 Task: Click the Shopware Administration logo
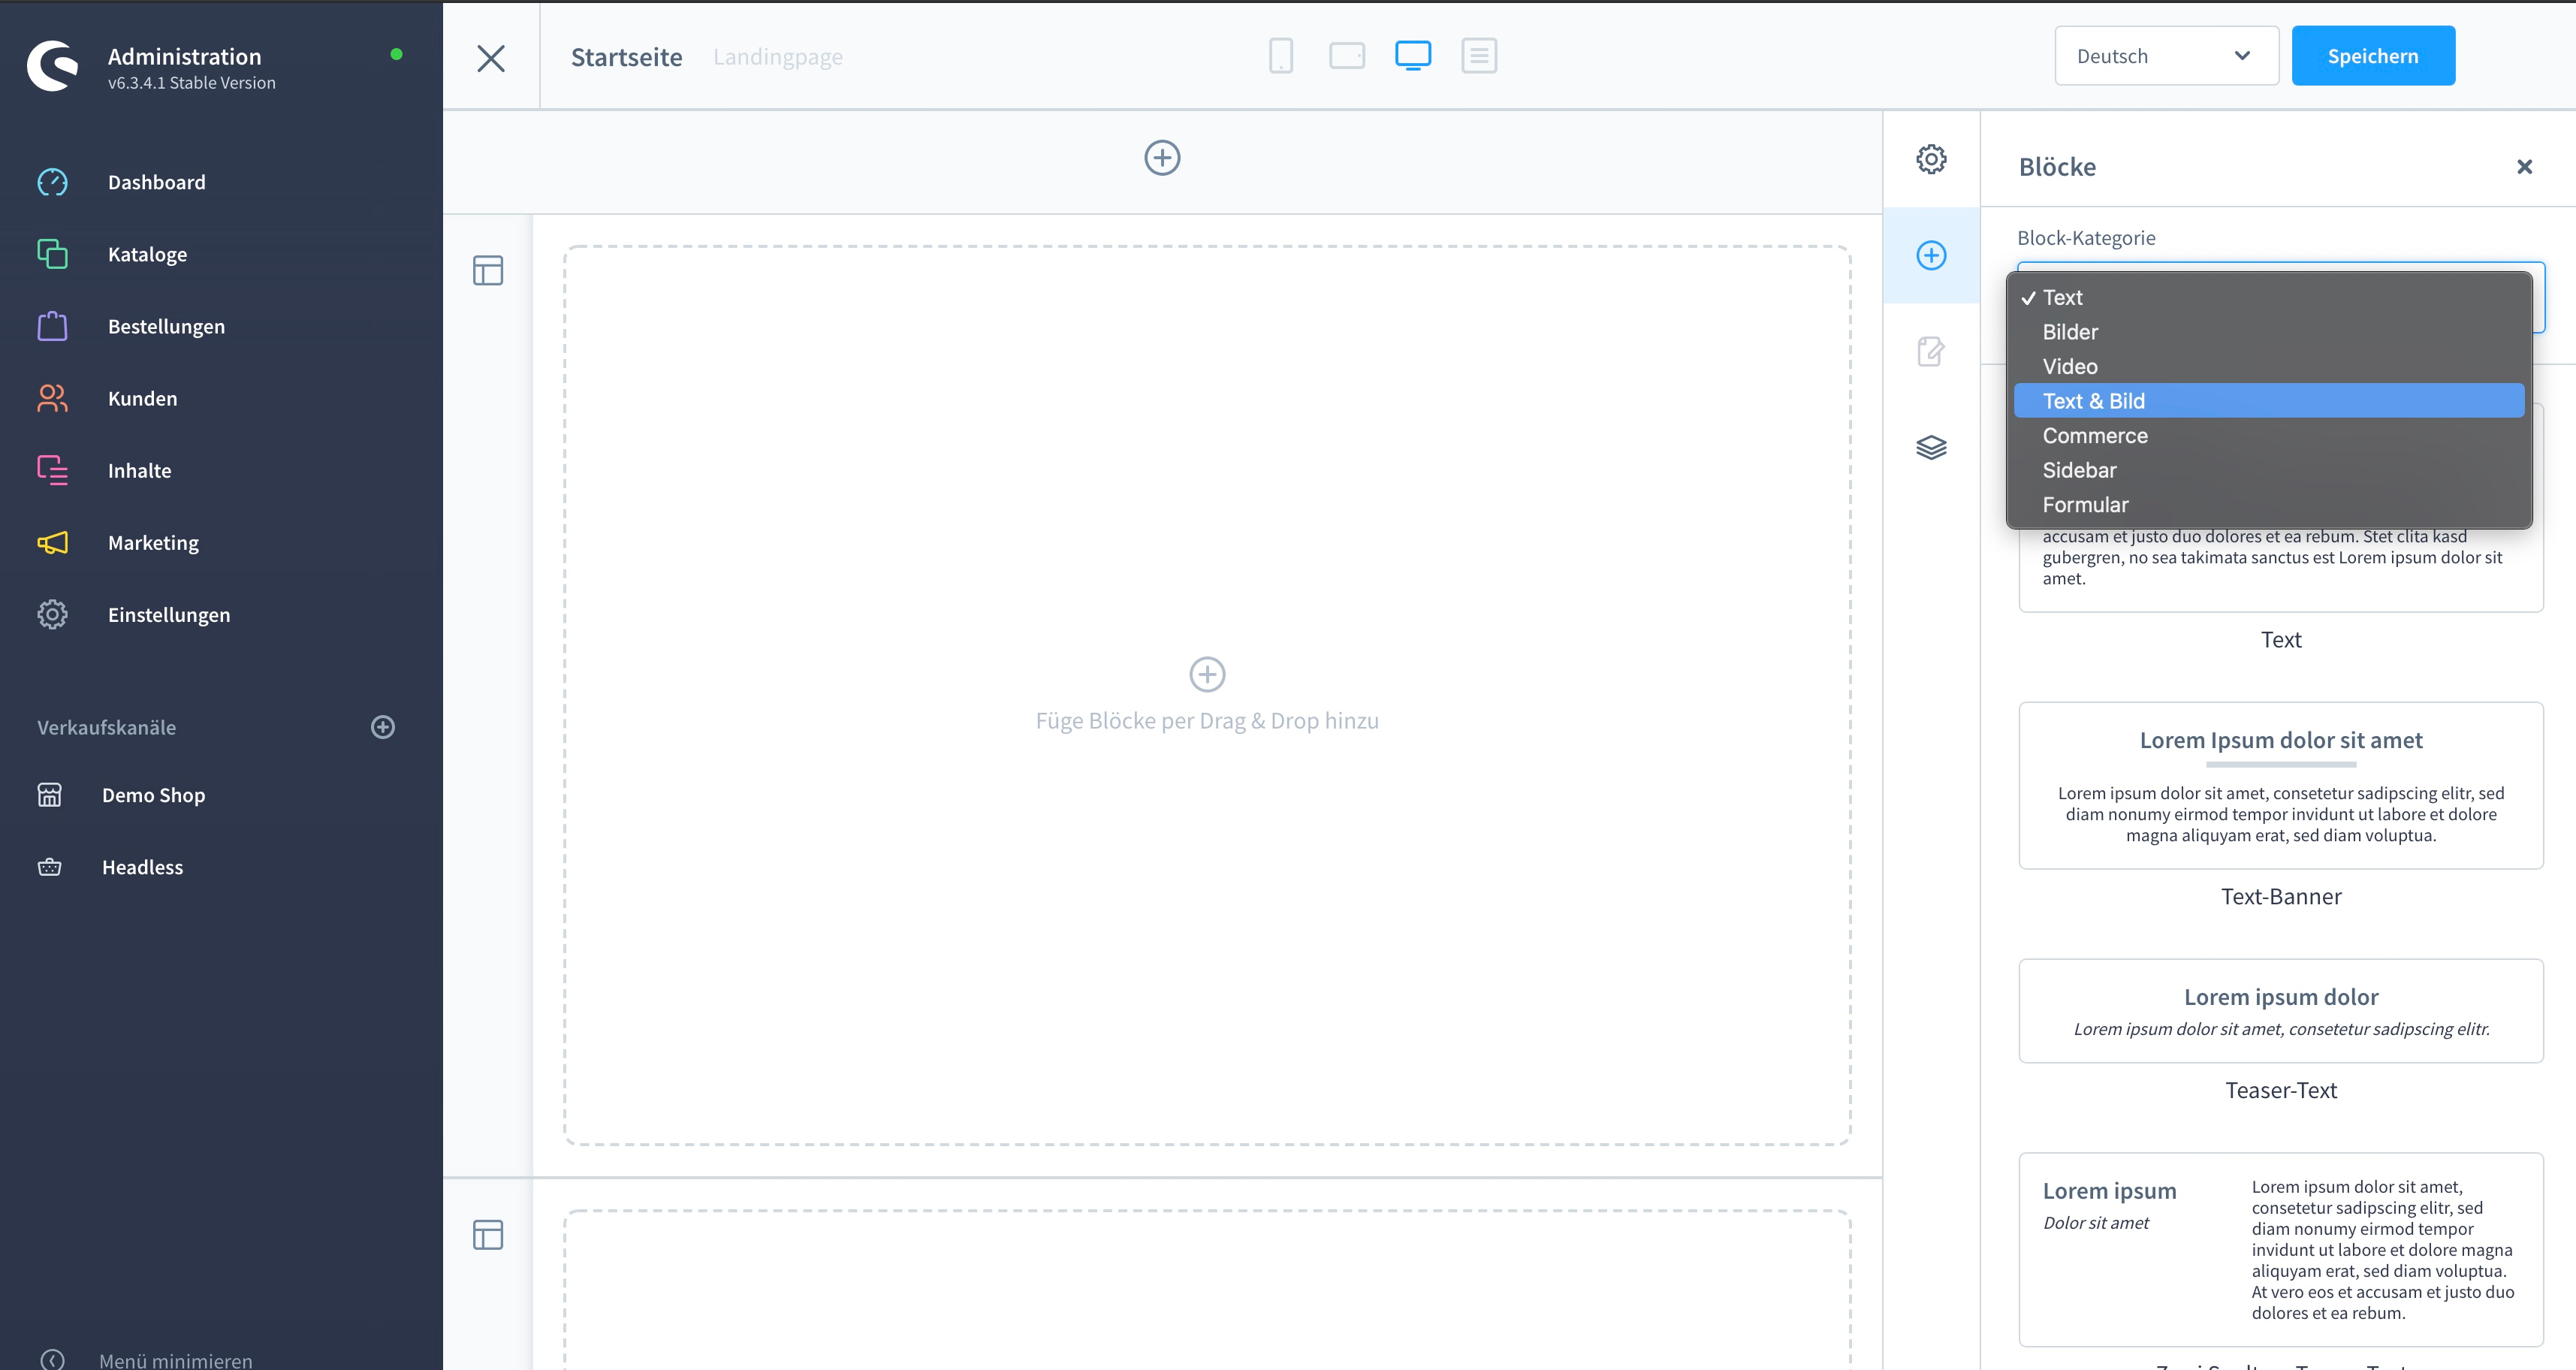pos(52,66)
